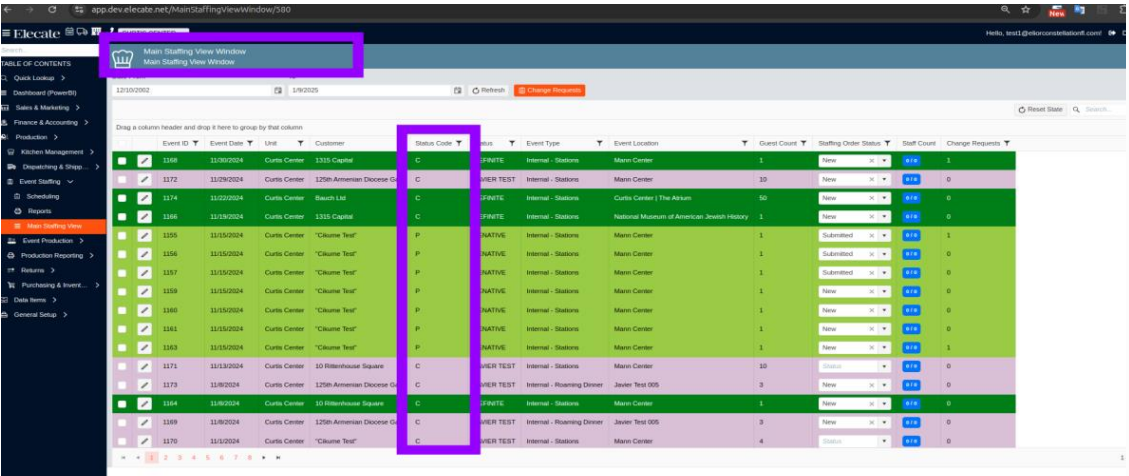Toggle the select-all header checkbox
Viewport: 1129px width, 476px height.
122,143
